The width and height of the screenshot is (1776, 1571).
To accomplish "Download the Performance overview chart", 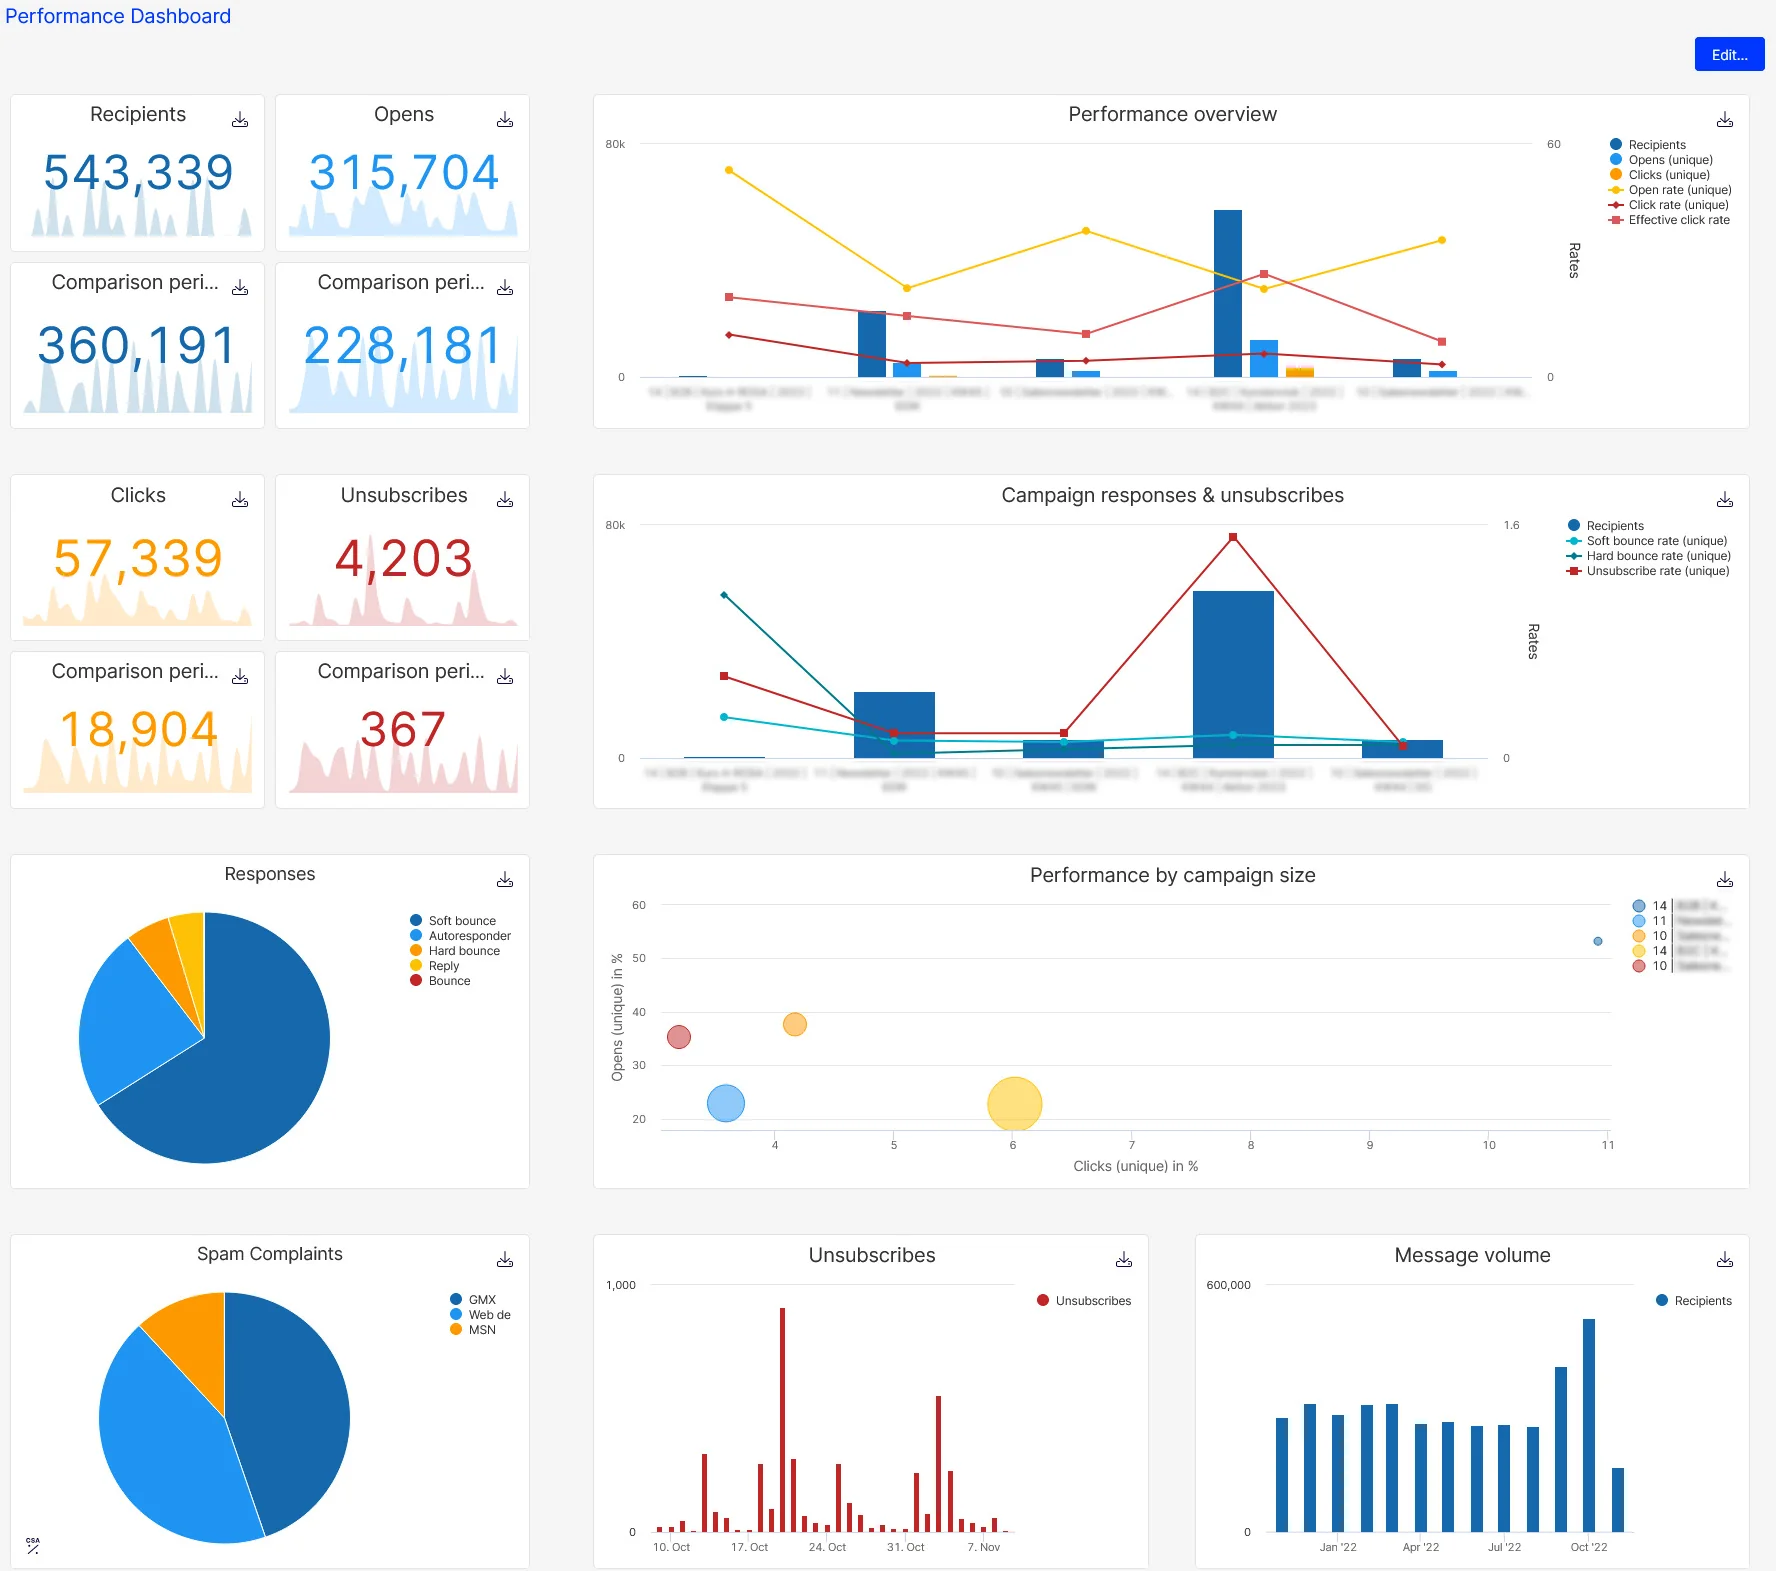I will coord(1726,119).
